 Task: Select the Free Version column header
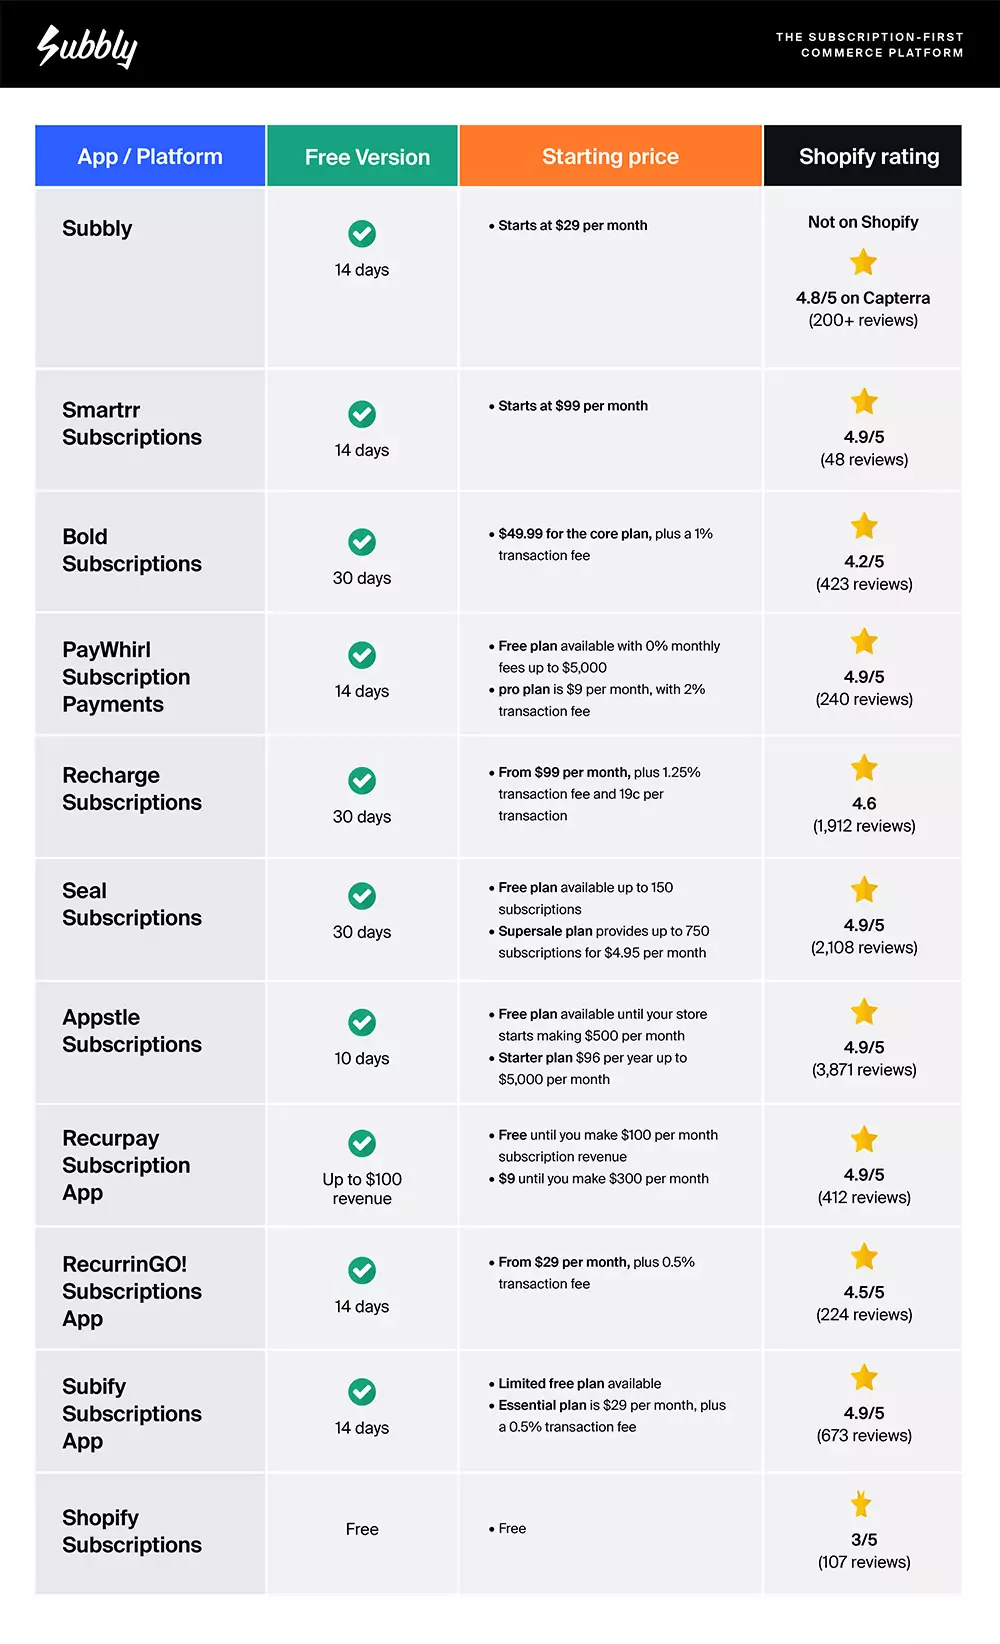pos(367,157)
